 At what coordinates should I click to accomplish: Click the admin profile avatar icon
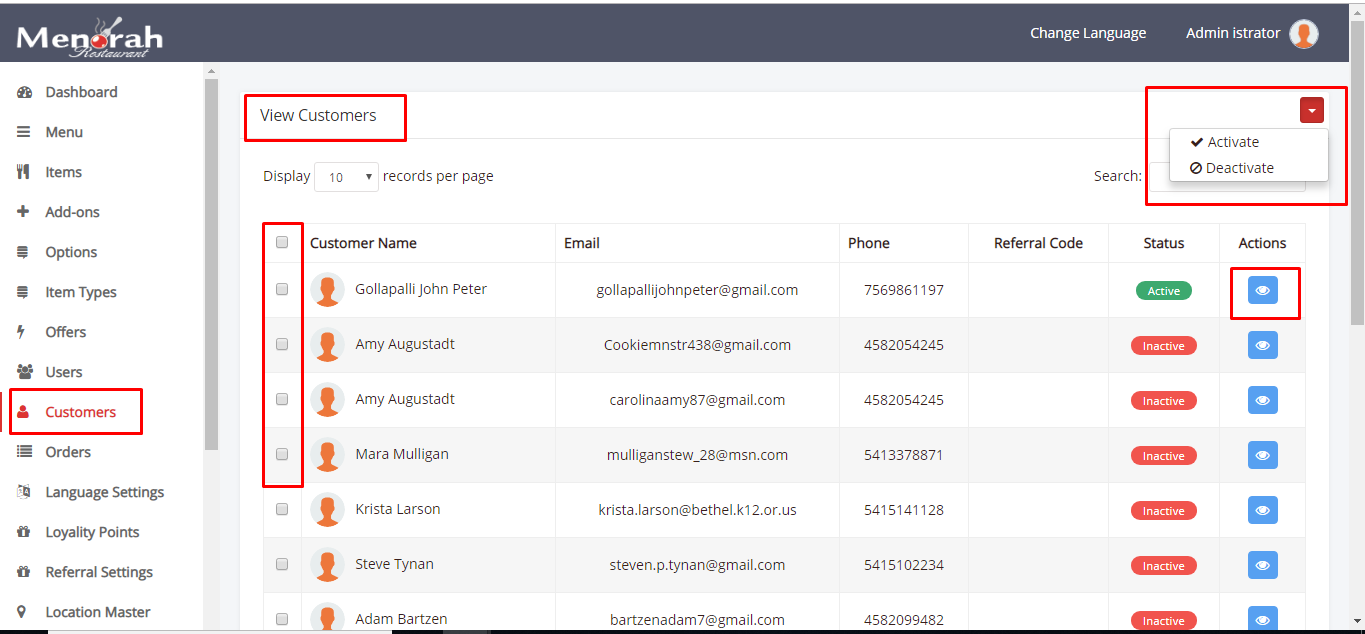(x=1303, y=34)
